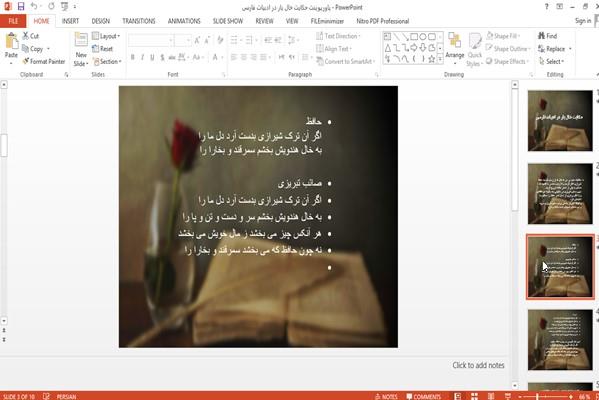Image resolution: width=599 pixels, height=400 pixels.
Task: Toggle Bold formatting
Action: (x=133, y=57)
